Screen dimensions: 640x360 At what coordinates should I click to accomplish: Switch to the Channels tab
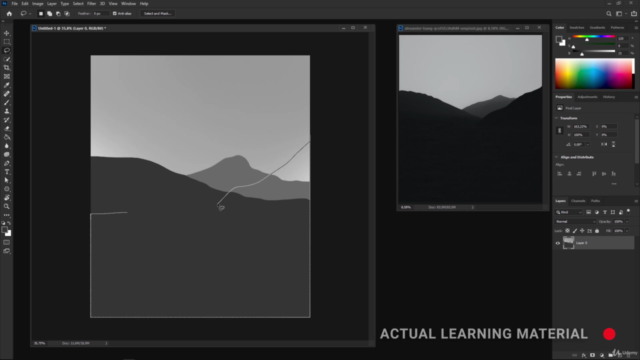578,201
